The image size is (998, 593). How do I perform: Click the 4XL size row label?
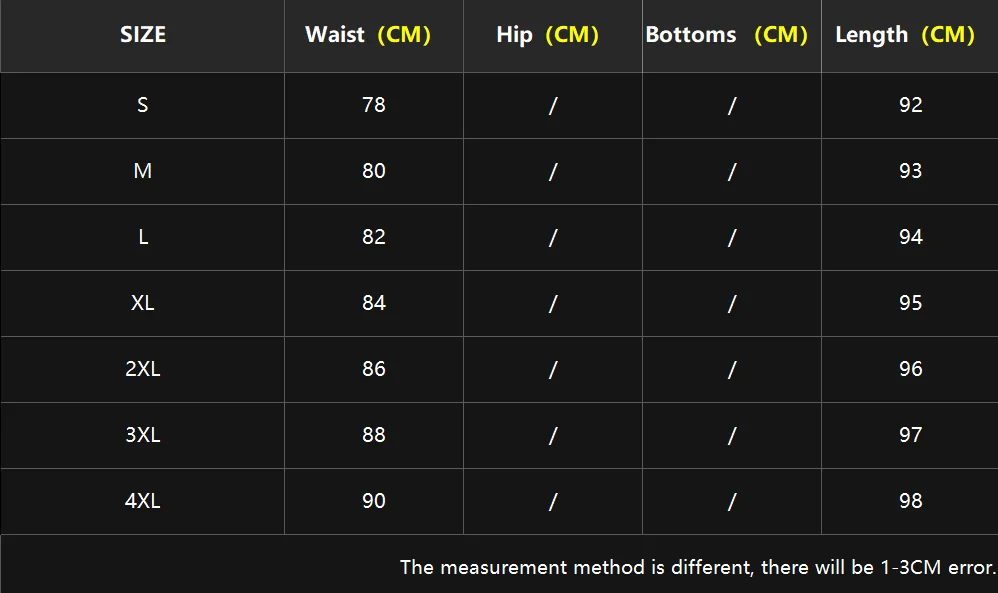[143, 501]
